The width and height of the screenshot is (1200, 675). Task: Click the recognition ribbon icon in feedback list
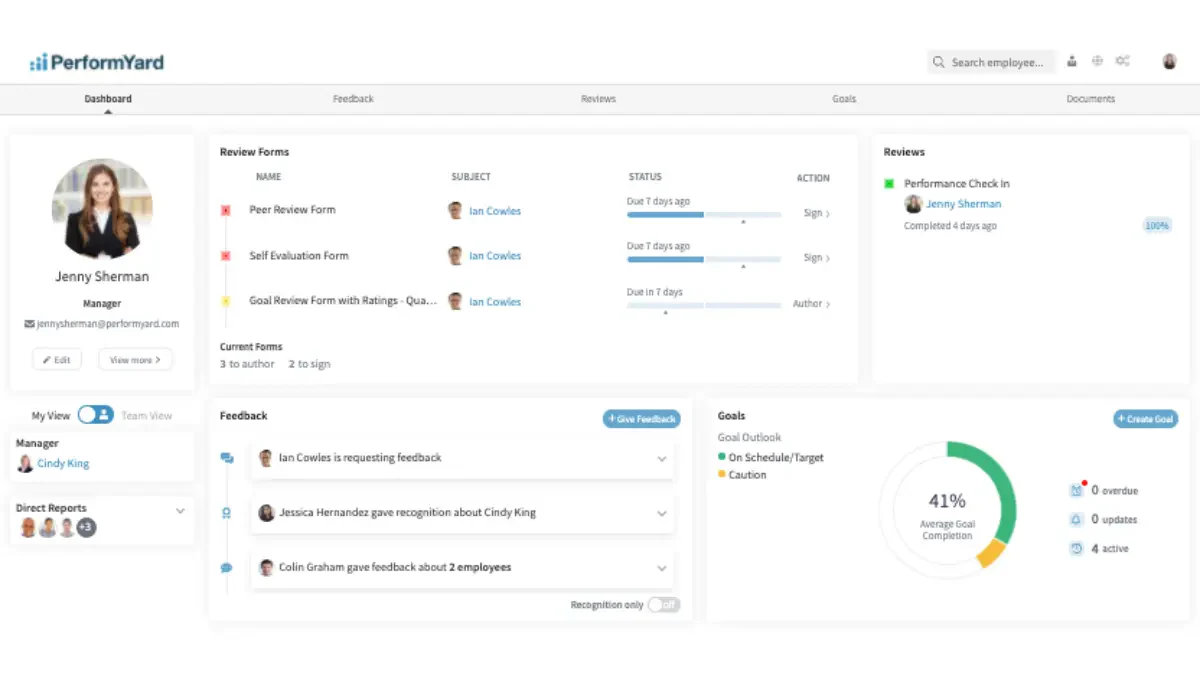(x=227, y=513)
